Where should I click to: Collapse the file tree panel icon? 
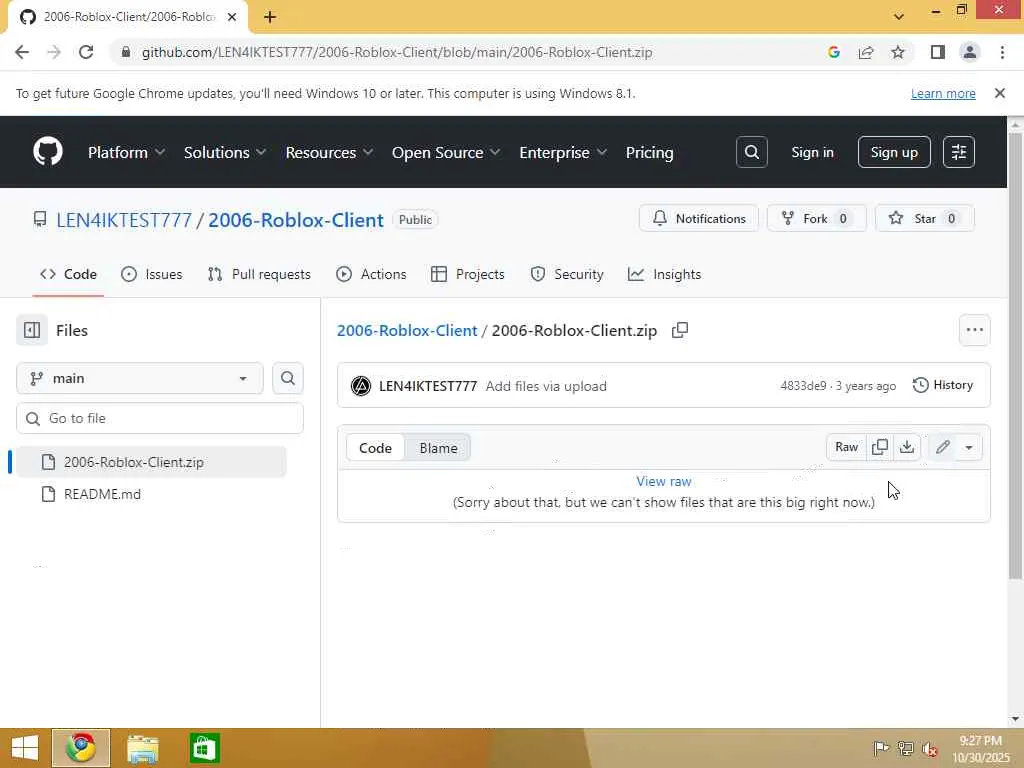tap(31, 330)
